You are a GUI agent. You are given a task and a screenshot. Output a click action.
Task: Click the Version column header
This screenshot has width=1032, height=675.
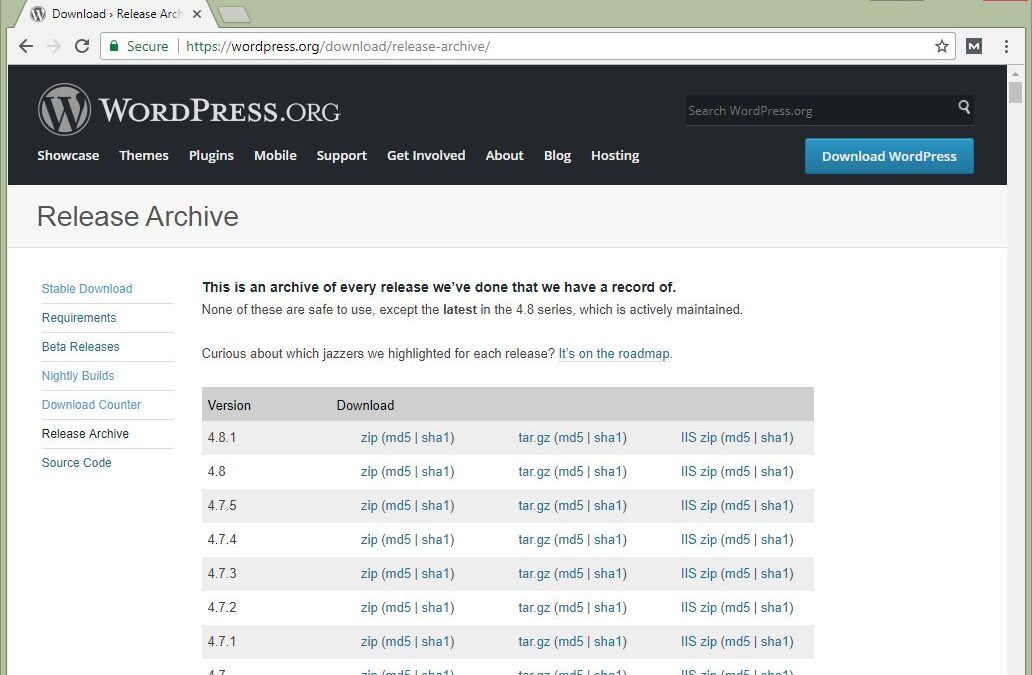pyautogui.click(x=229, y=405)
